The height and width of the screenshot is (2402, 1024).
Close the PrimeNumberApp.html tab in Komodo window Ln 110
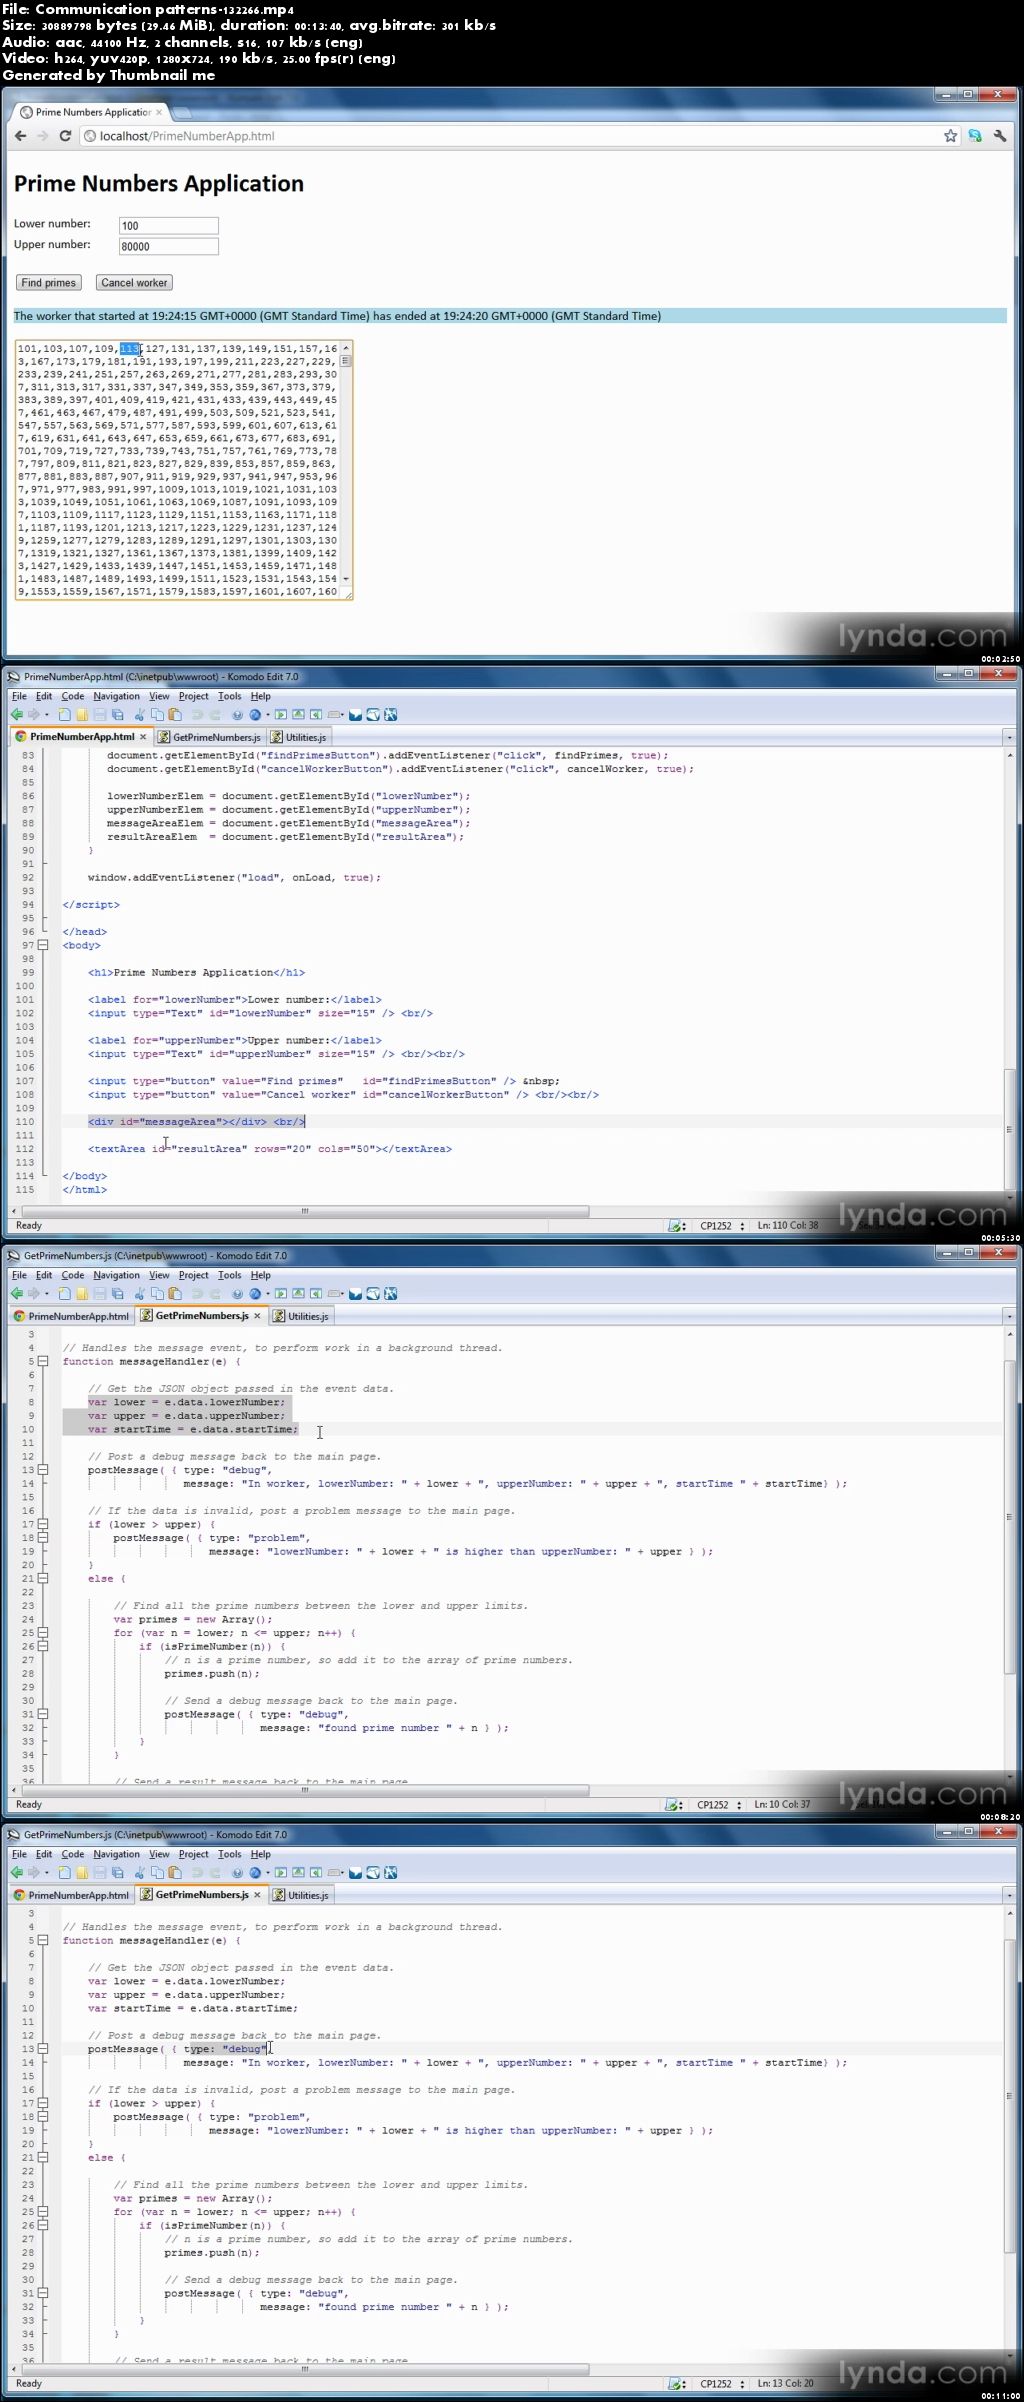[x=143, y=737]
